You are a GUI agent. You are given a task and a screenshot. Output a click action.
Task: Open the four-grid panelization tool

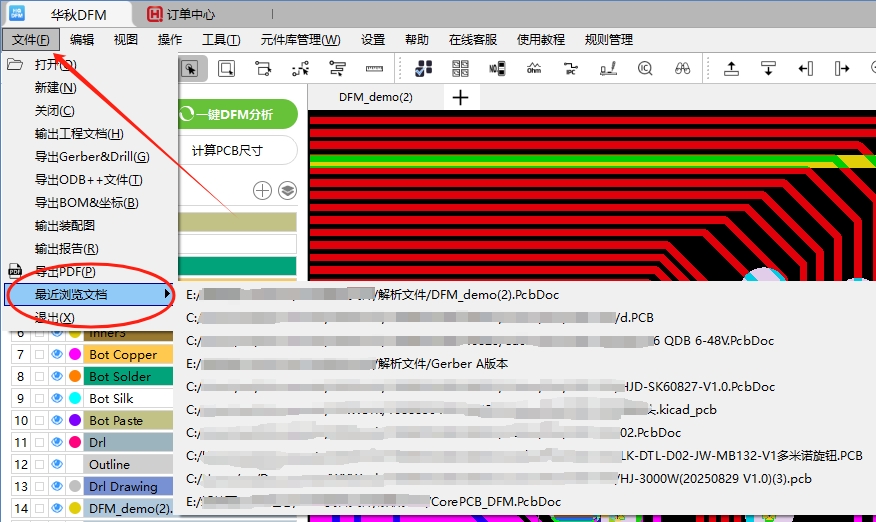[x=460, y=69]
